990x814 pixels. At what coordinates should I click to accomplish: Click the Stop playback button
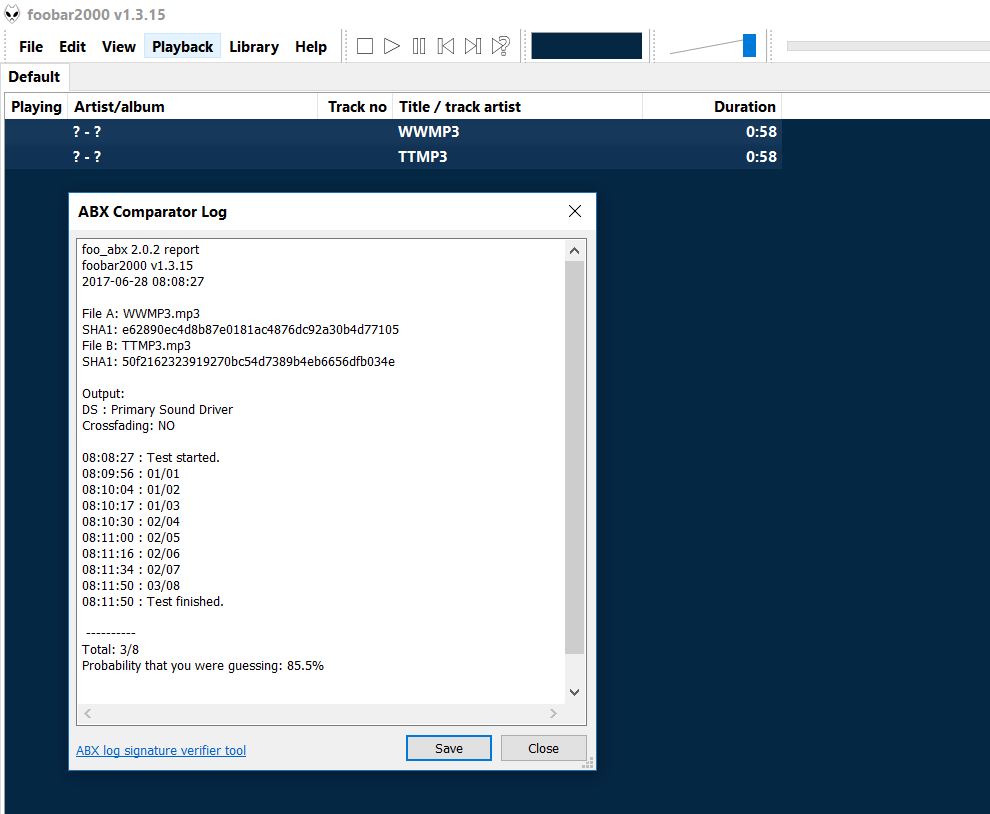(365, 46)
